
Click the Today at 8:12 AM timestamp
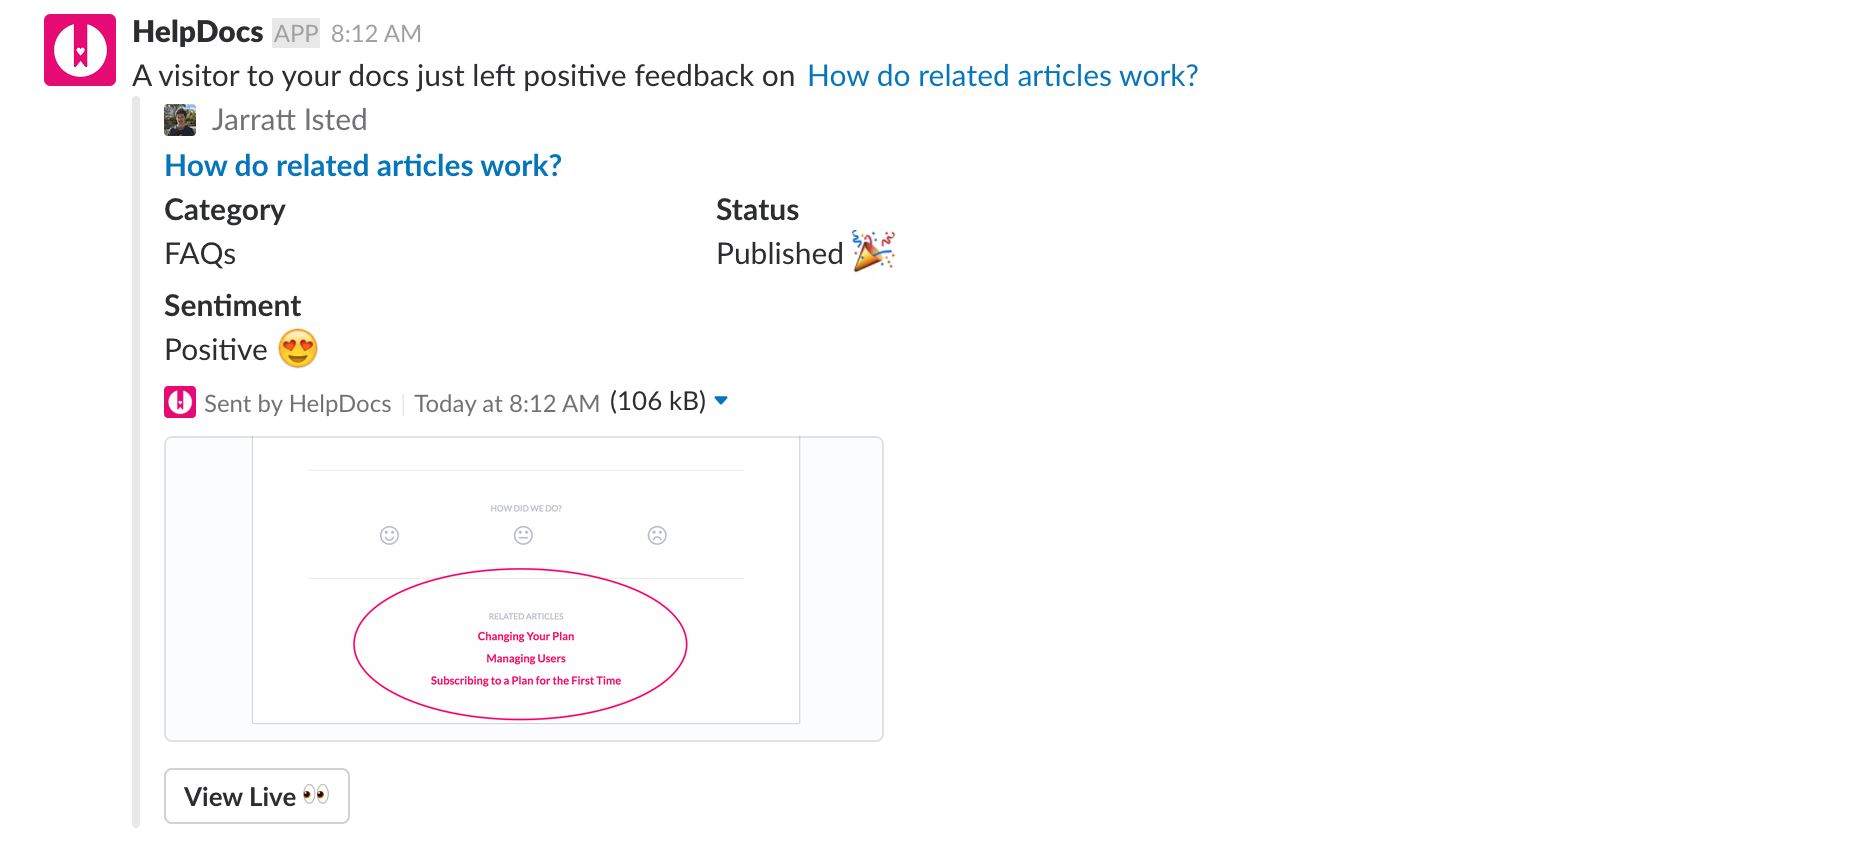click(x=506, y=403)
